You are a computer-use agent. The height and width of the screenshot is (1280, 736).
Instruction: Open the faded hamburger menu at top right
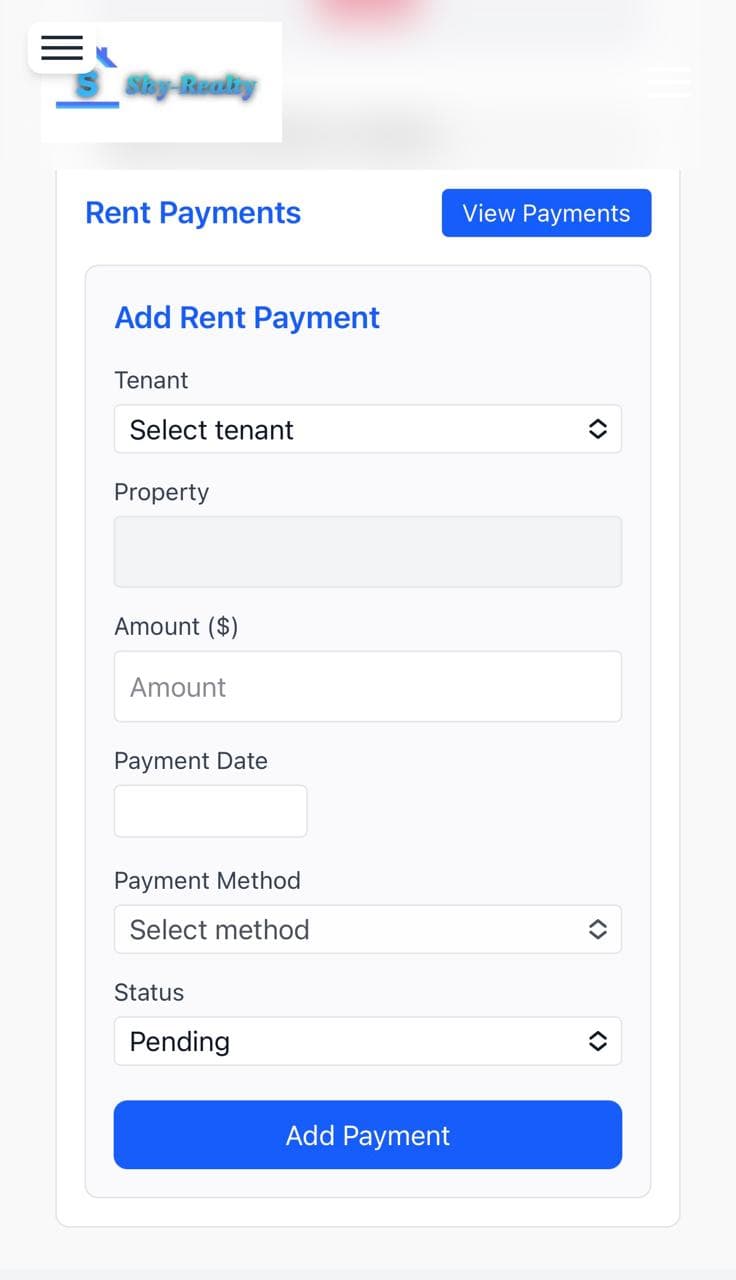[668, 83]
